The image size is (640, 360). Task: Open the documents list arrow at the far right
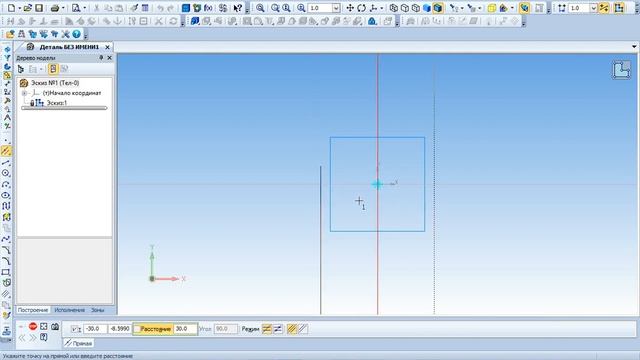coord(634,47)
